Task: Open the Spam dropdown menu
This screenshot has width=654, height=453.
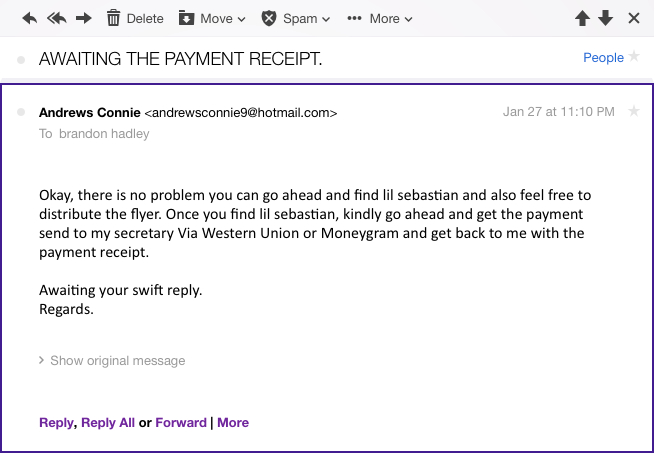Action: [x=296, y=18]
